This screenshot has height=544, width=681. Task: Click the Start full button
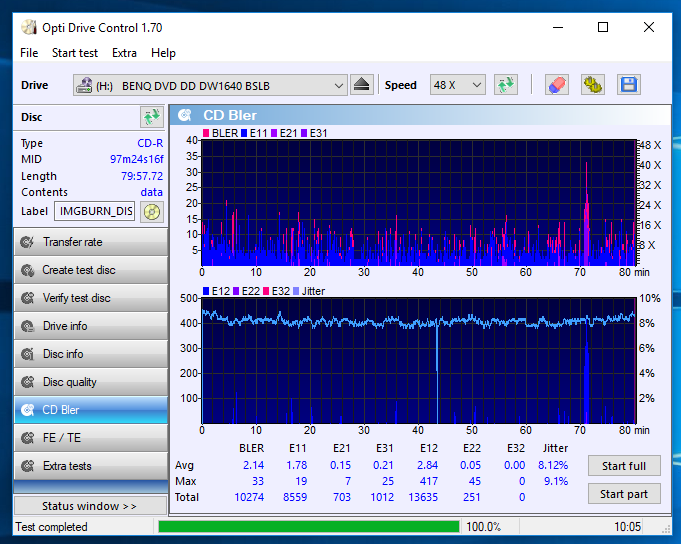[624, 466]
